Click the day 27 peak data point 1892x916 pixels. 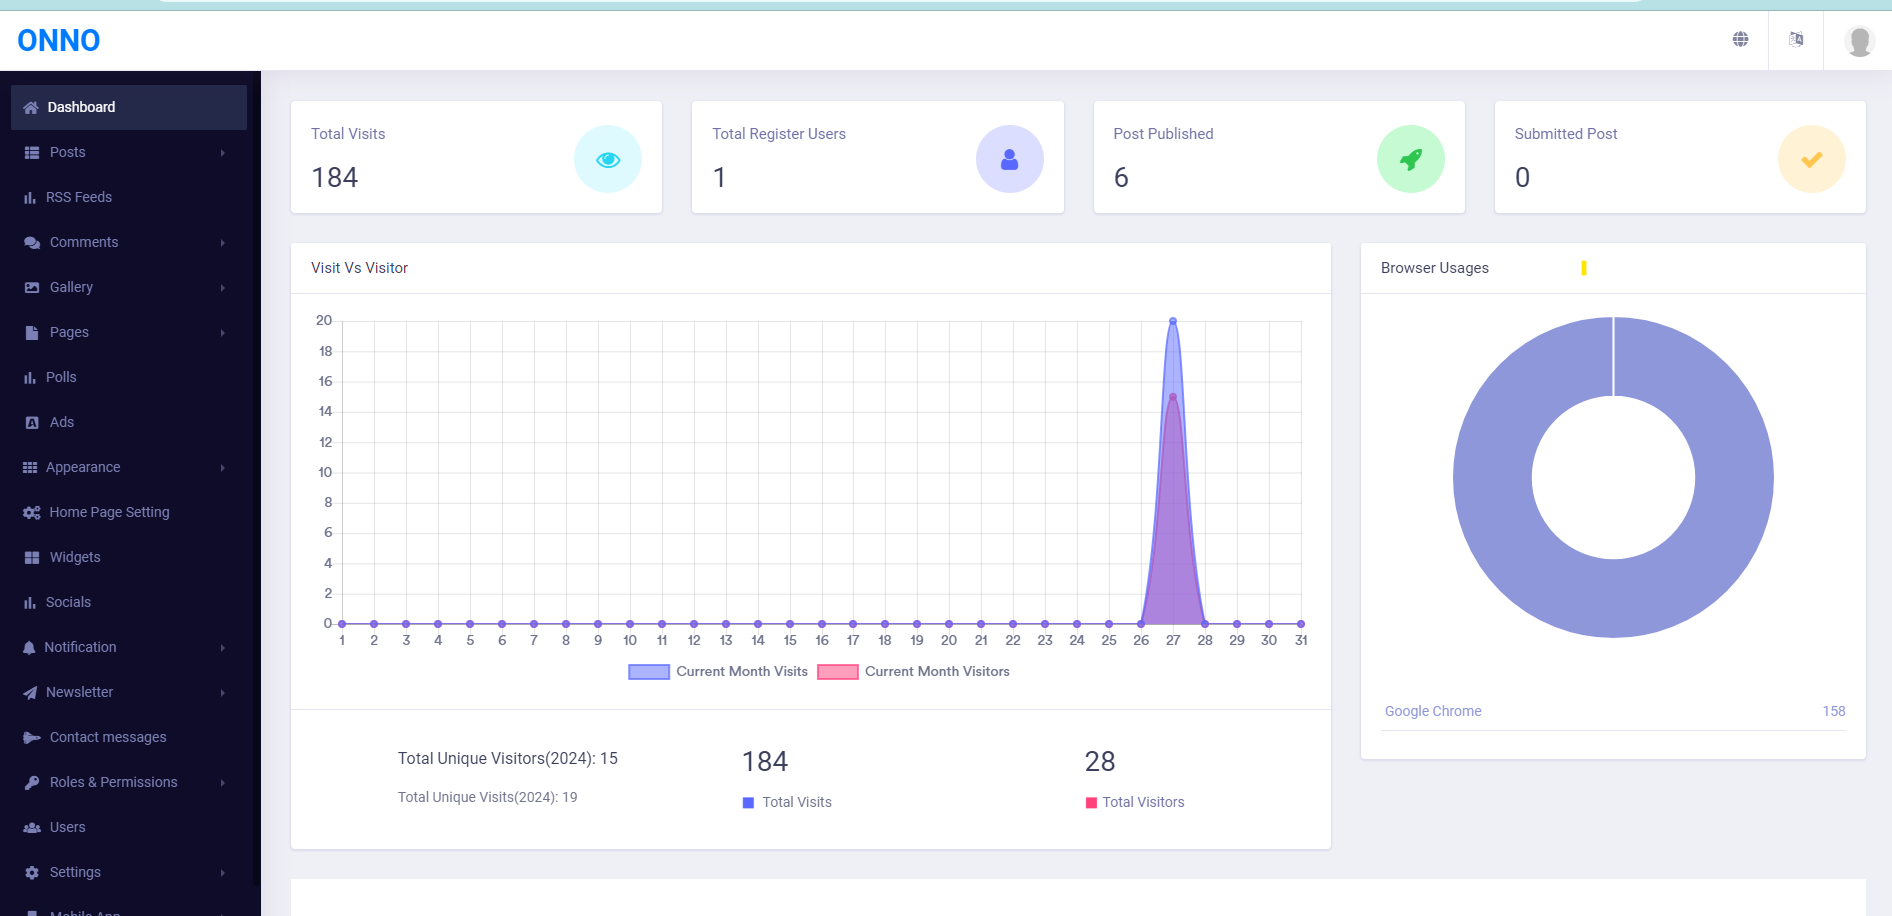tap(1173, 321)
